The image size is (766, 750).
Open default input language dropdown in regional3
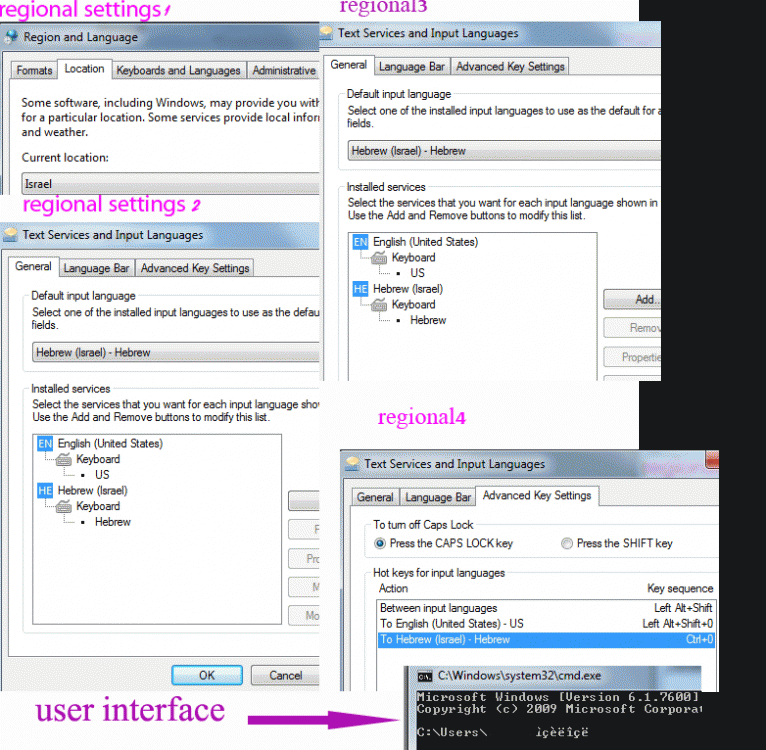click(x=504, y=151)
